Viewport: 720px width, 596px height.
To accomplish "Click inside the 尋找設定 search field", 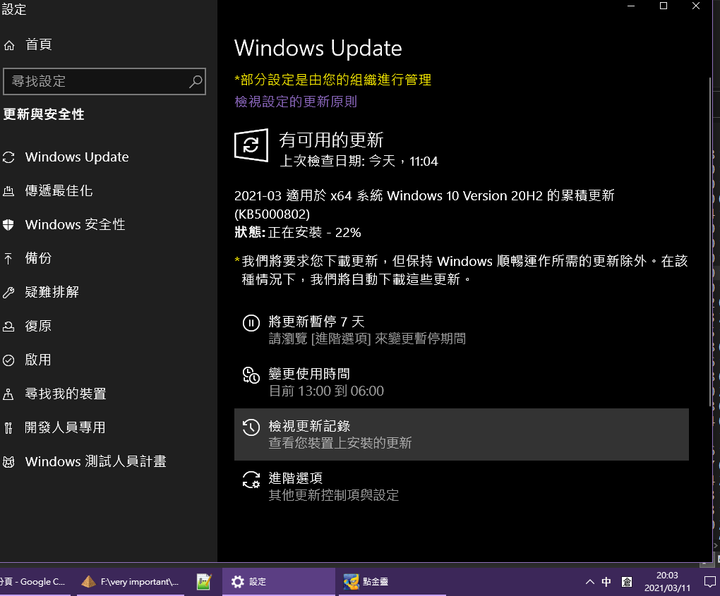I will click(104, 82).
